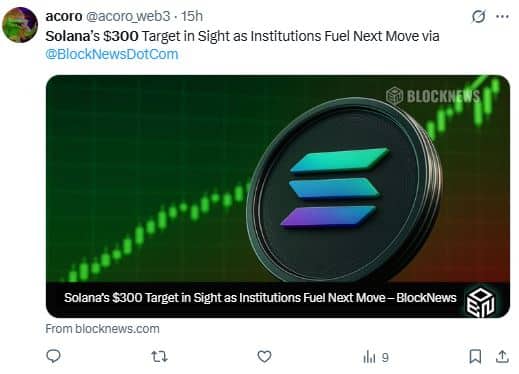
Task: Follow the @BlockNewsDotCom mention link
Action: click(x=112, y=54)
